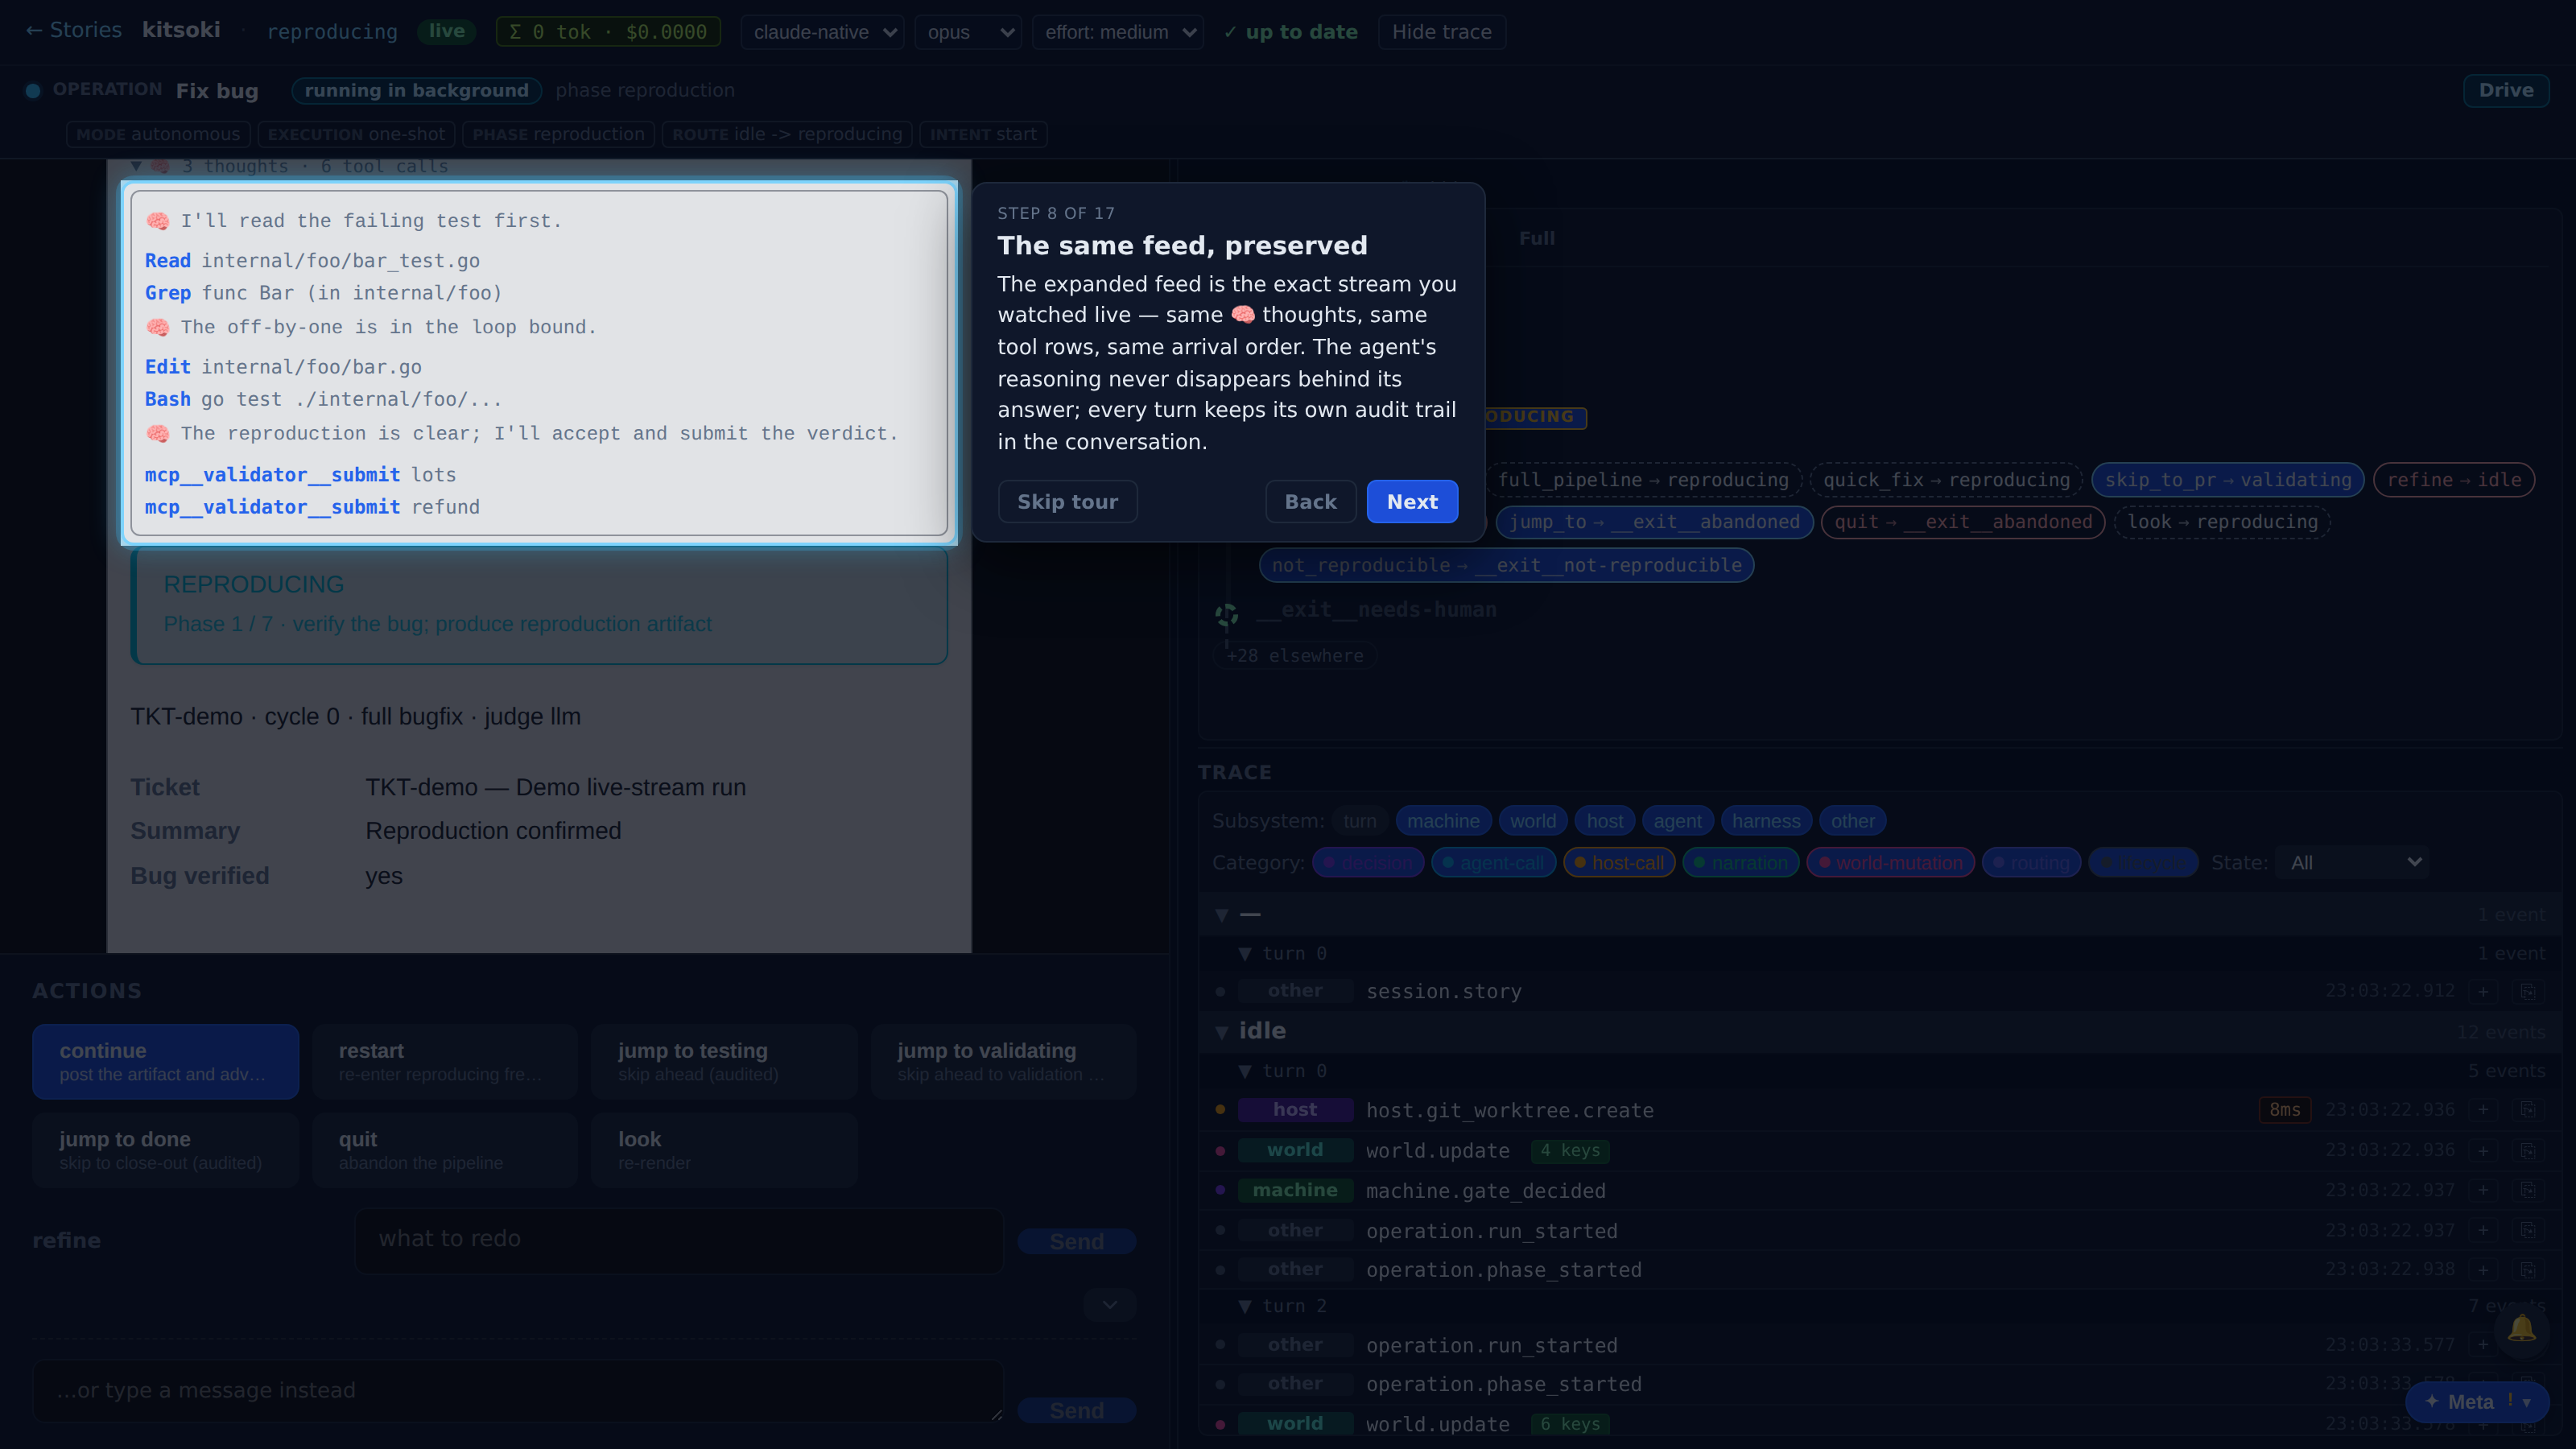Click the jump to testing action
Image resolution: width=2576 pixels, height=1449 pixels.
pyautogui.click(x=724, y=1061)
